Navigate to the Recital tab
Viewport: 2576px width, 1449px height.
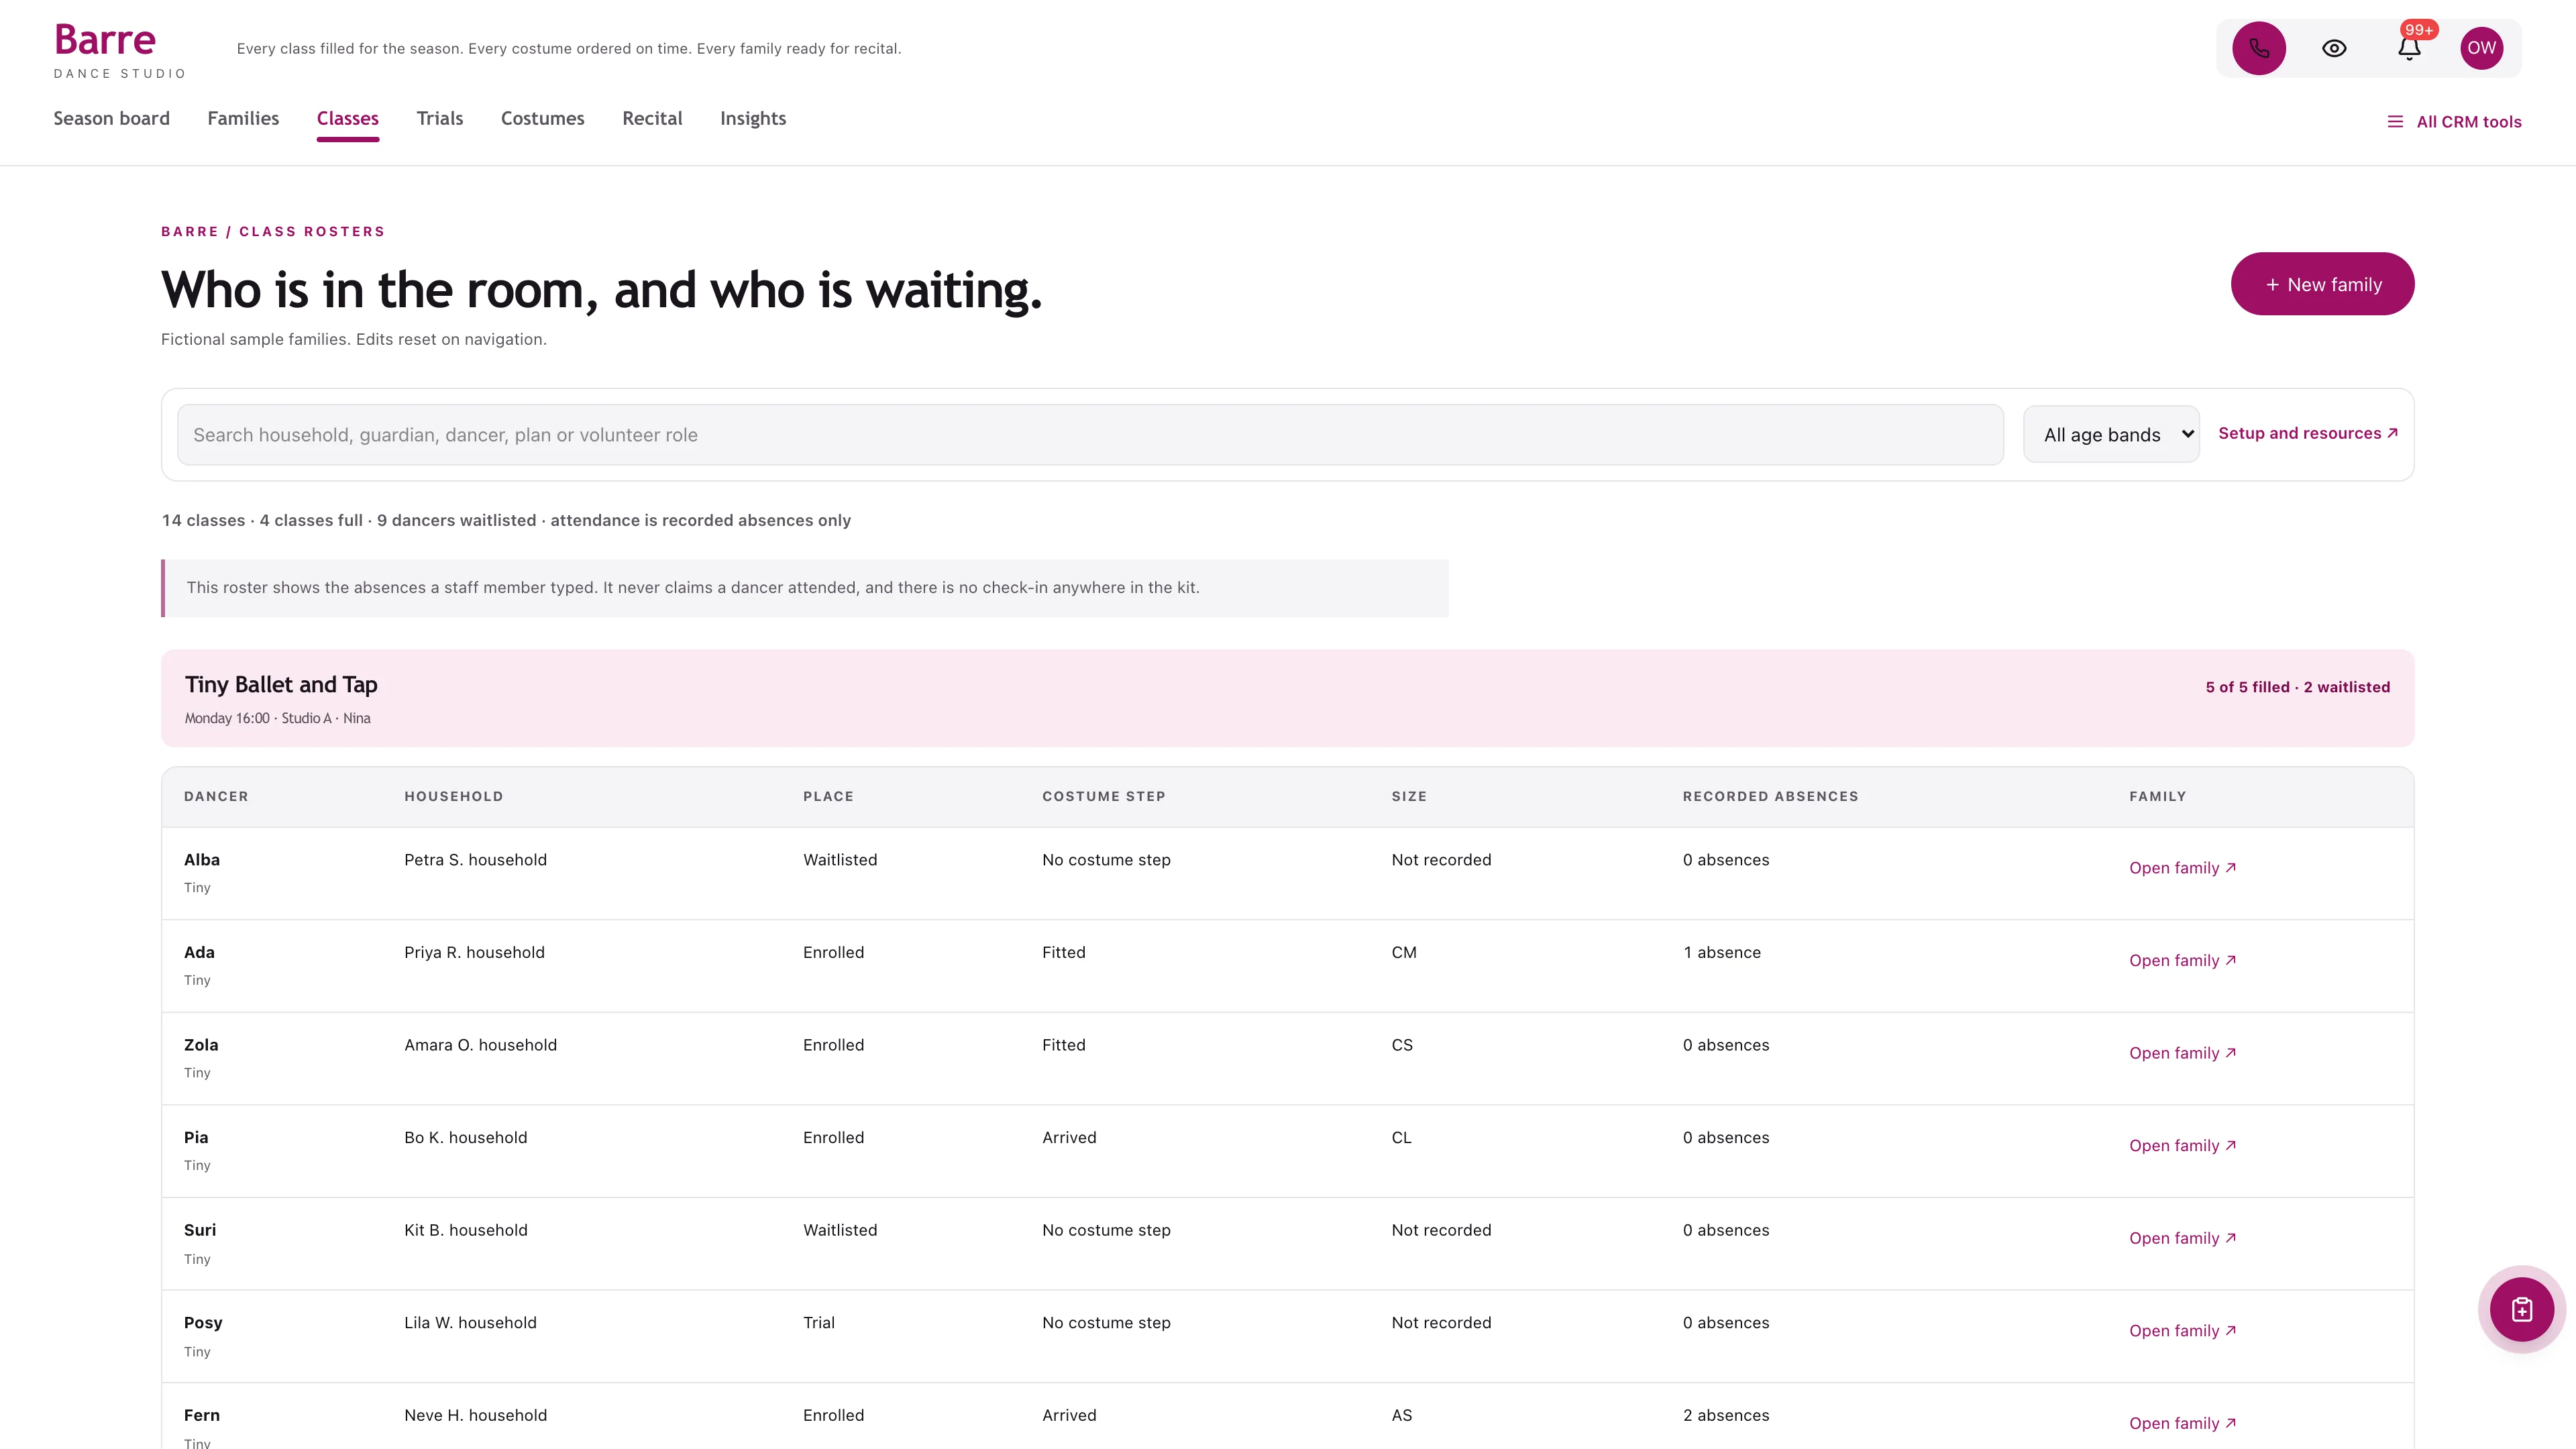point(652,119)
